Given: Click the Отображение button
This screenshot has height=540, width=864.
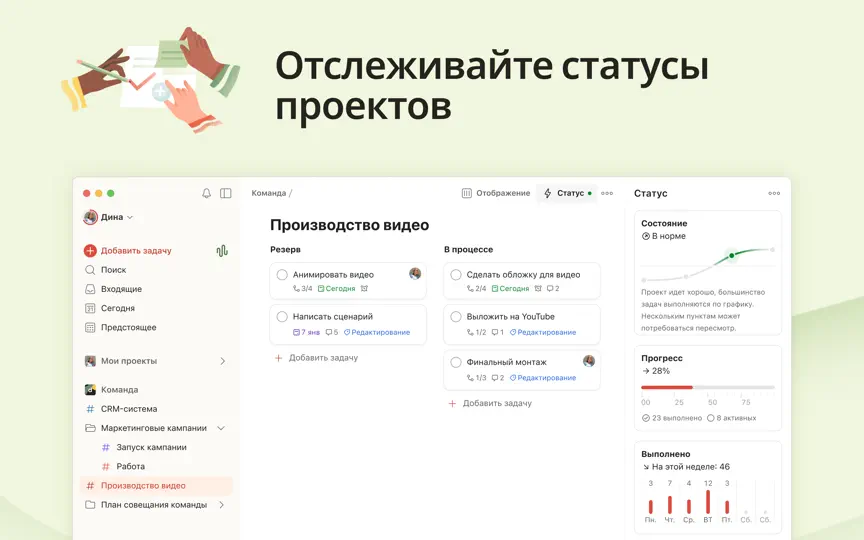Looking at the screenshot, I should (496, 193).
